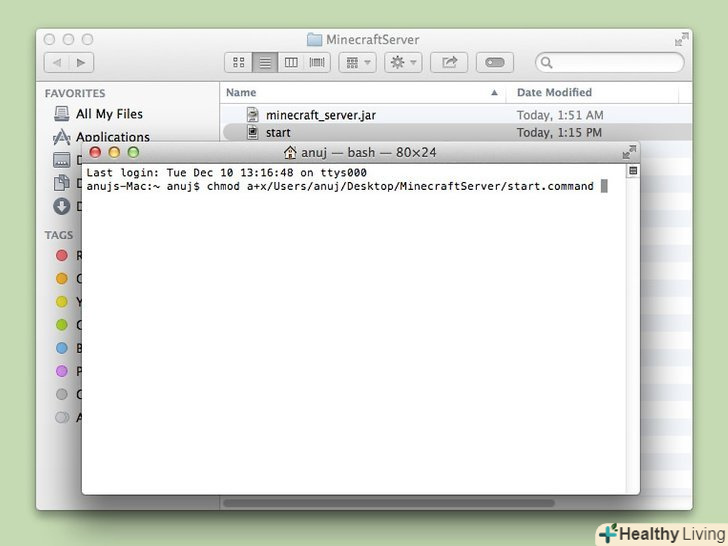This screenshot has height=546, width=728.
Task: Click the Last login line in Terminal
Action: coord(227,173)
